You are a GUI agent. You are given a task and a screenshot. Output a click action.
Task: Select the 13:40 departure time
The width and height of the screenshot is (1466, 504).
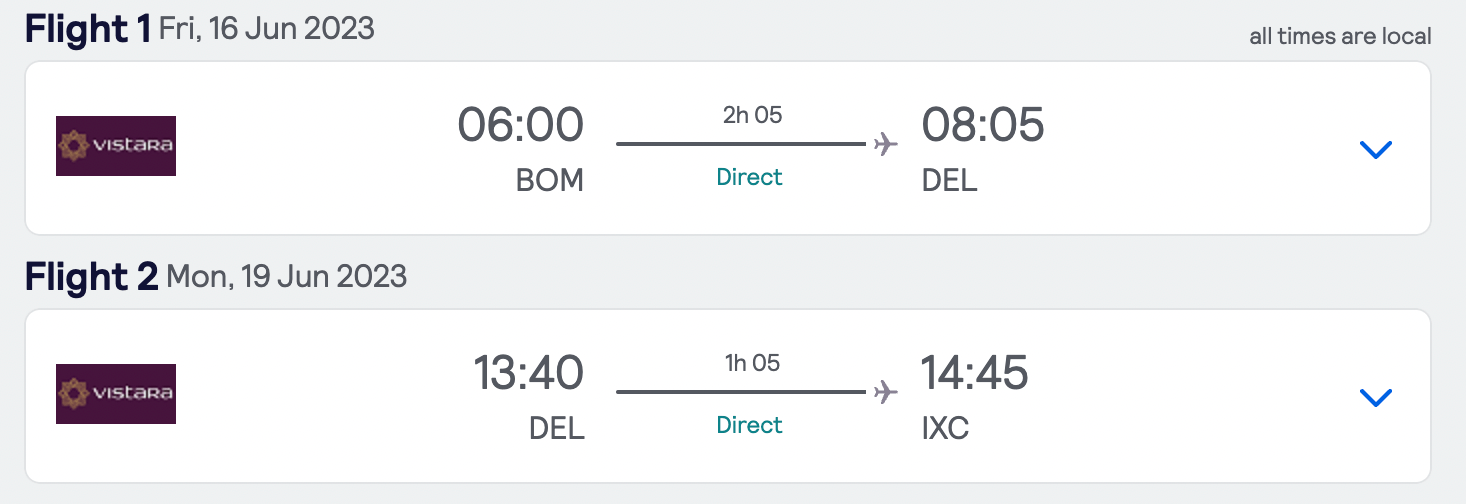pyautogui.click(x=528, y=374)
